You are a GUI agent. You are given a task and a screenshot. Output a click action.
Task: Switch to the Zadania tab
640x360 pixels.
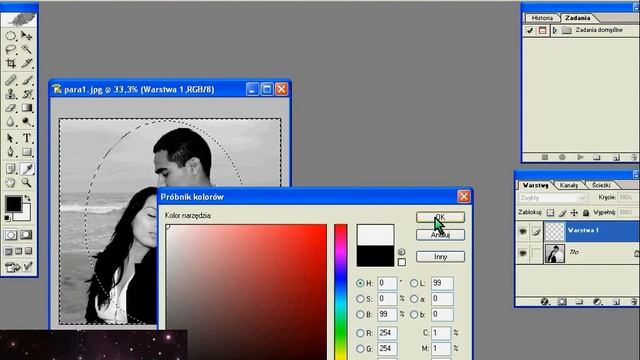coord(578,18)
